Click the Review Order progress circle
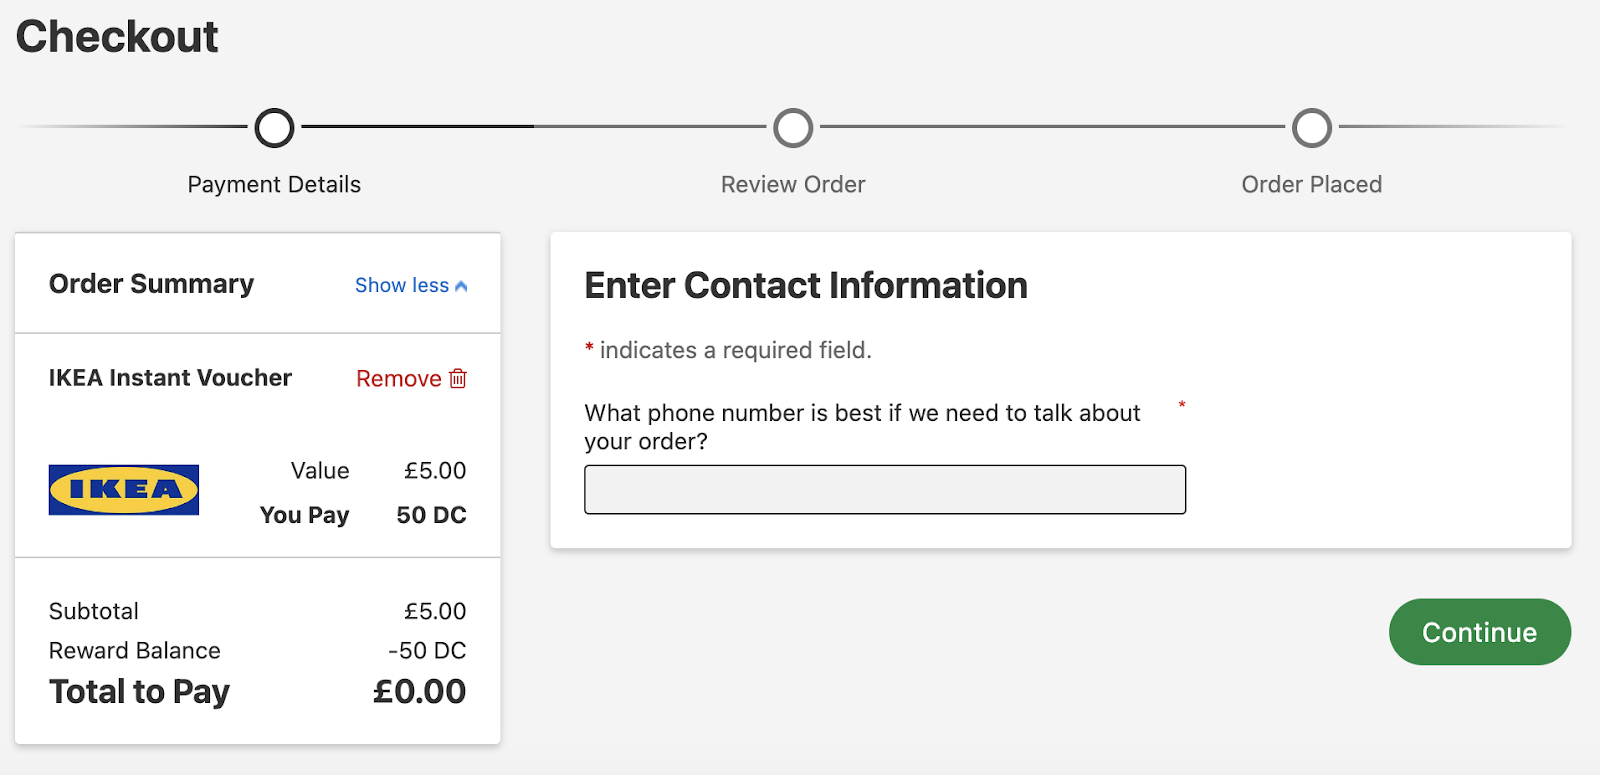Screen dimensions: 1600x775 coord(792,127)
